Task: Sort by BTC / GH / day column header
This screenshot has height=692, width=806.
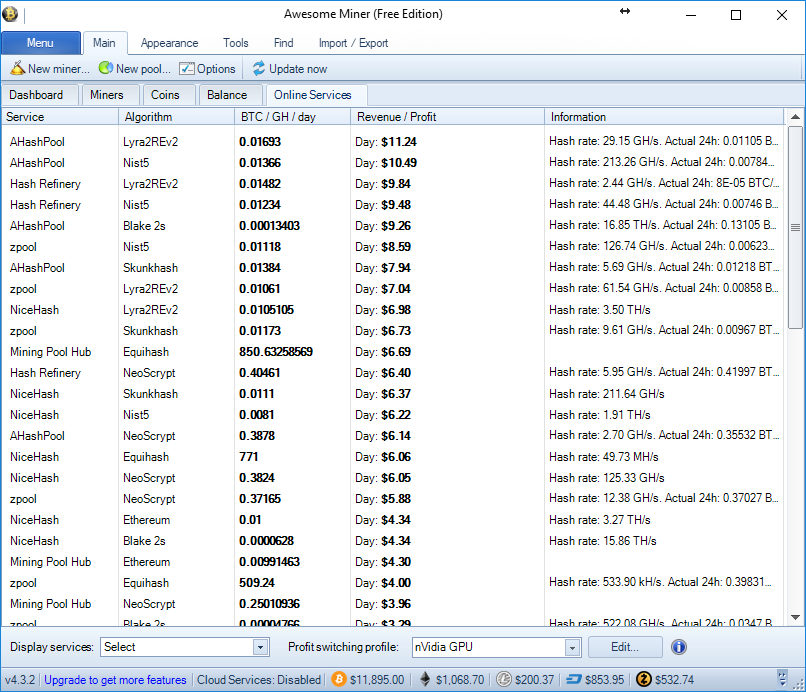Action: point(292,117)
